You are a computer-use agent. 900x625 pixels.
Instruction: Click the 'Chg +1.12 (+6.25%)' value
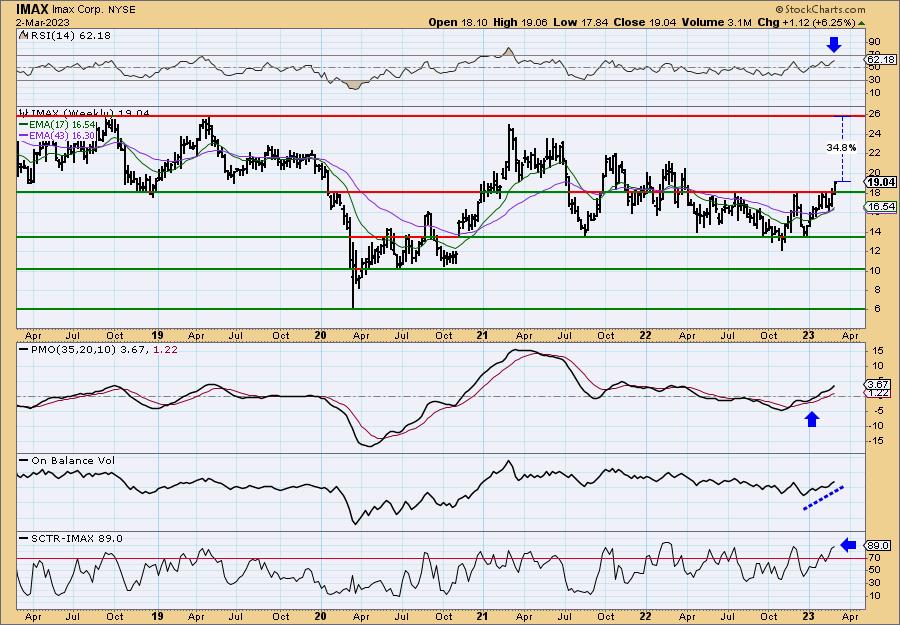[806, 22]
